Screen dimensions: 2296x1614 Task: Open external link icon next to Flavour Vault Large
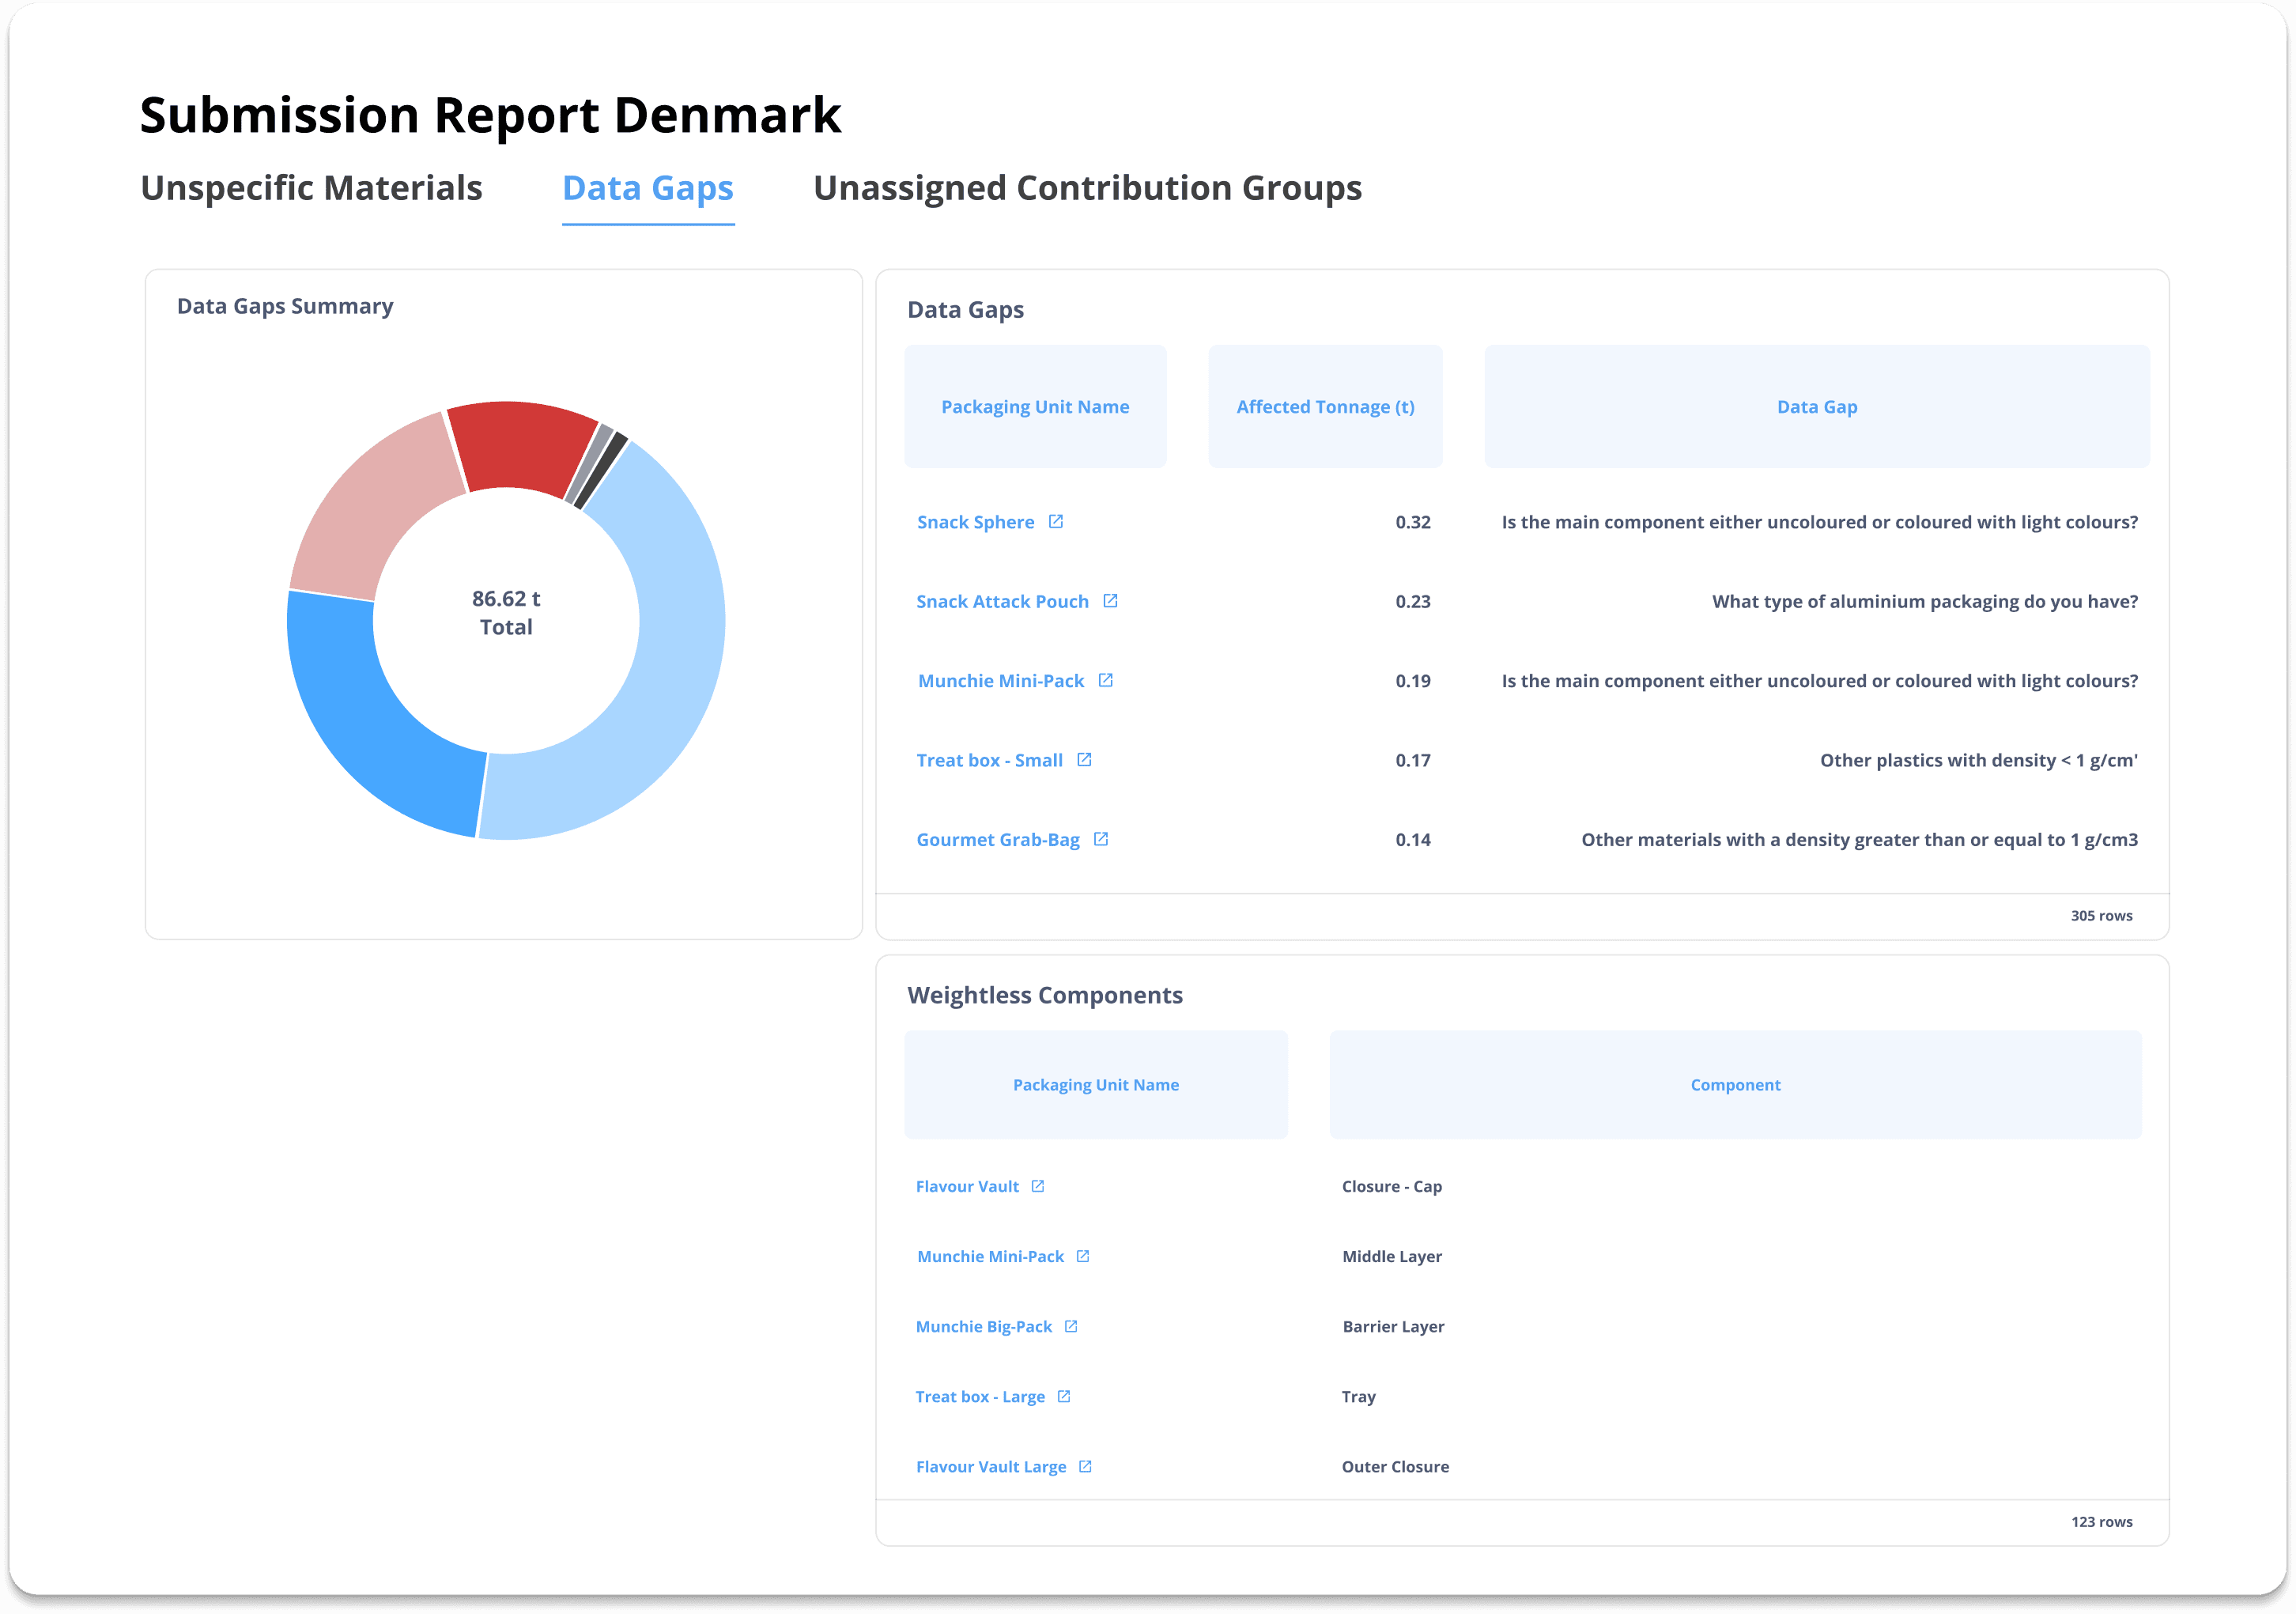pos(1085,1465)
